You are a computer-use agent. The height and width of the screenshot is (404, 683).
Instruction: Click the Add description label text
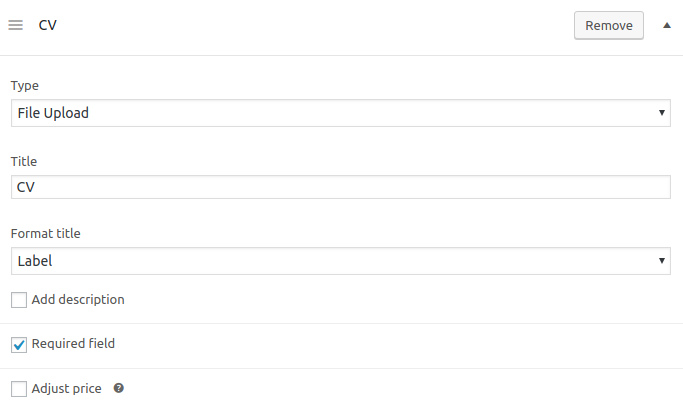pos(78,300)
